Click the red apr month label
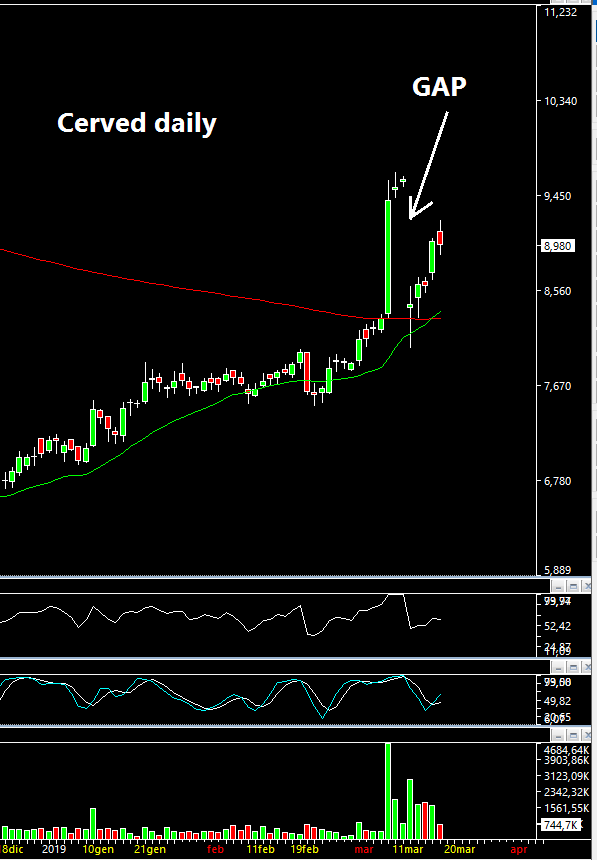Screen dimensions: 597x860 click(519, 849)
